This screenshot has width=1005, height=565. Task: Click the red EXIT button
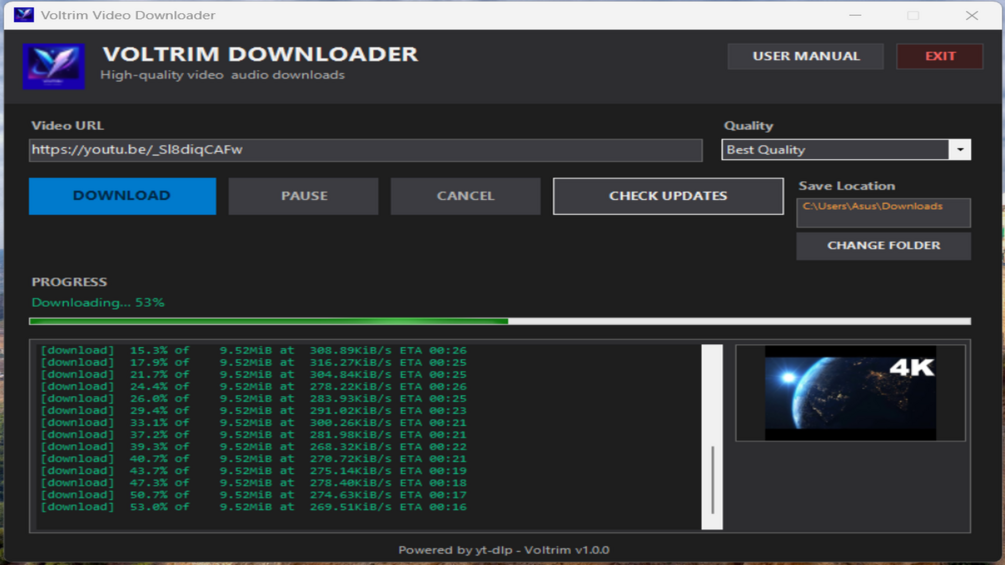pyautogui.click(x=940, y=56)
